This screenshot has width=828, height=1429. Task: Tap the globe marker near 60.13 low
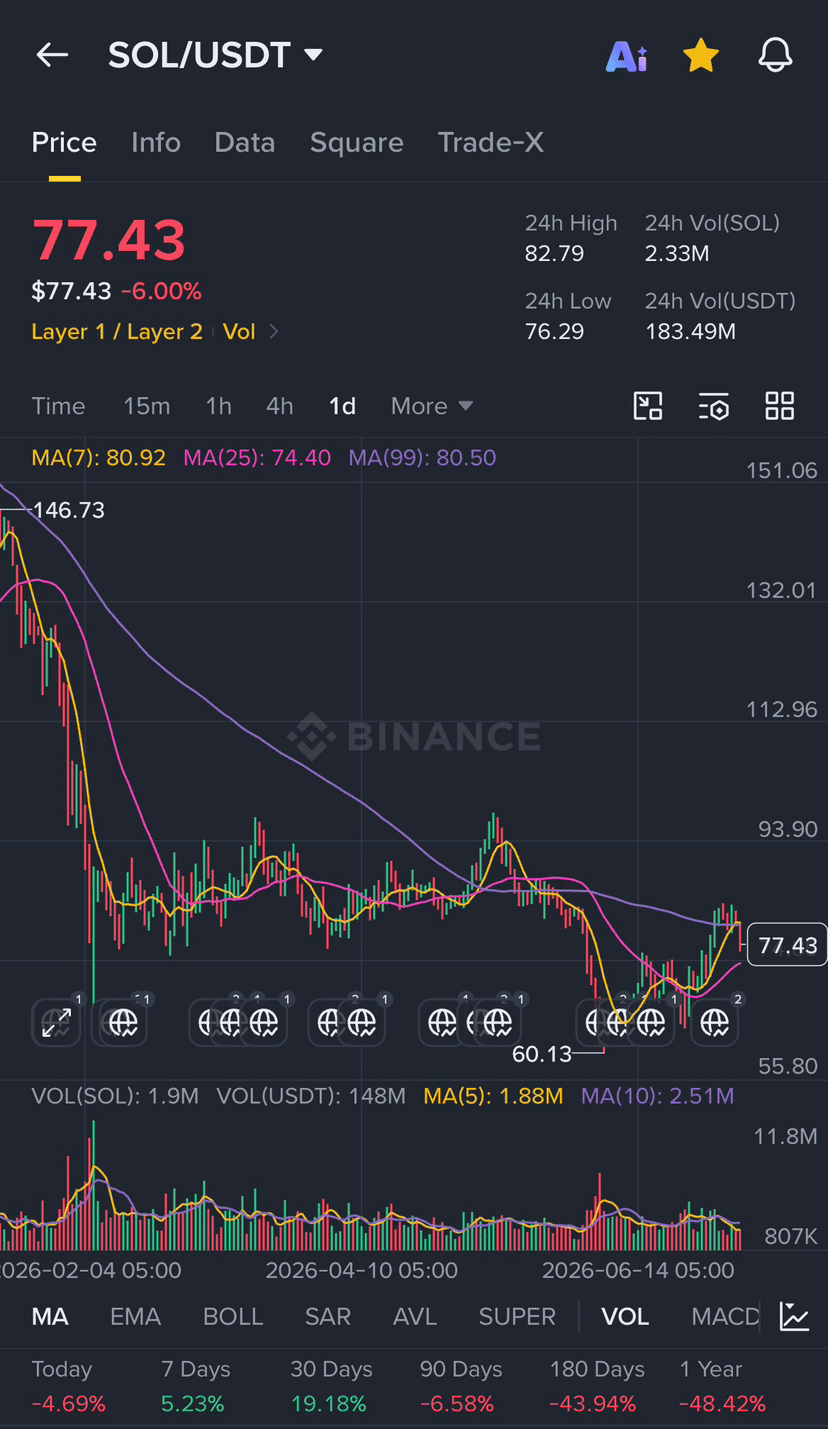617,1022
